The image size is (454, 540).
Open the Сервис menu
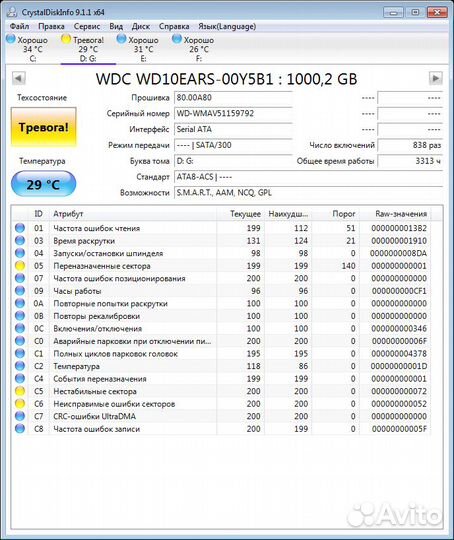(x=87, y=27)
